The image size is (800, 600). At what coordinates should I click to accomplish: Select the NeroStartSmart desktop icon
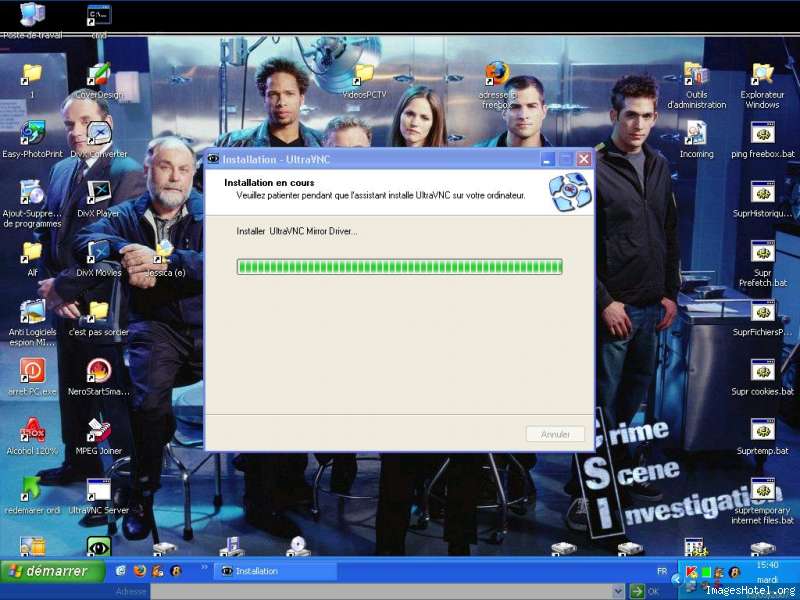[98, 371]
